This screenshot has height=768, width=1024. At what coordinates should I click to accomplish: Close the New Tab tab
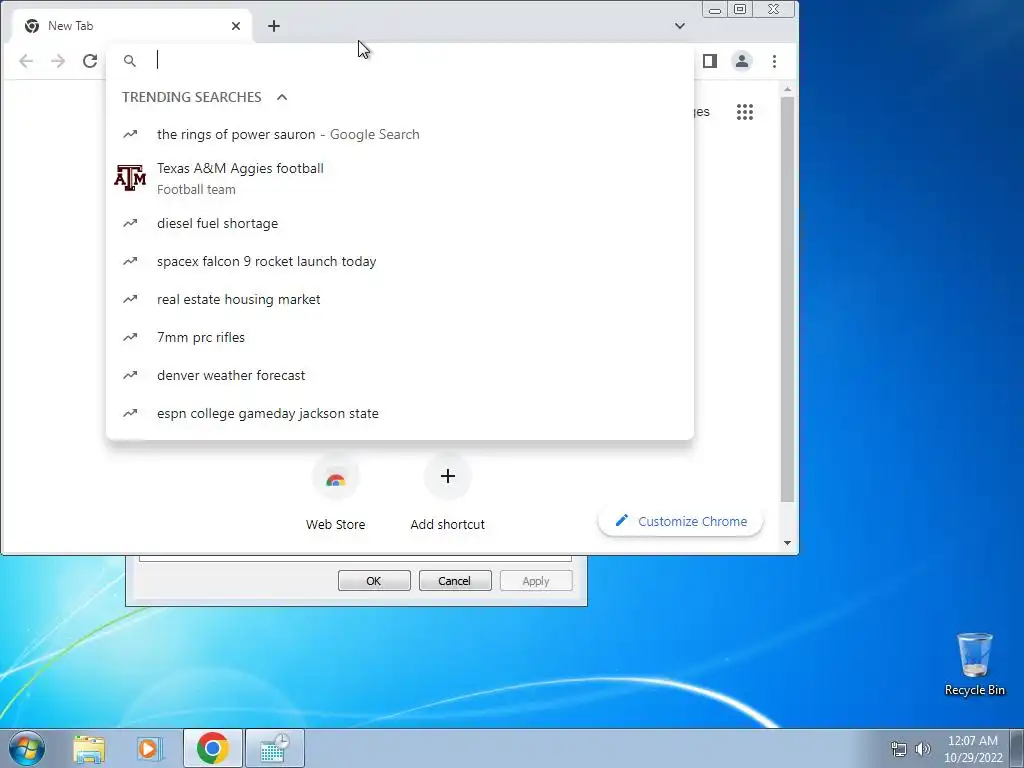point(236,26)
